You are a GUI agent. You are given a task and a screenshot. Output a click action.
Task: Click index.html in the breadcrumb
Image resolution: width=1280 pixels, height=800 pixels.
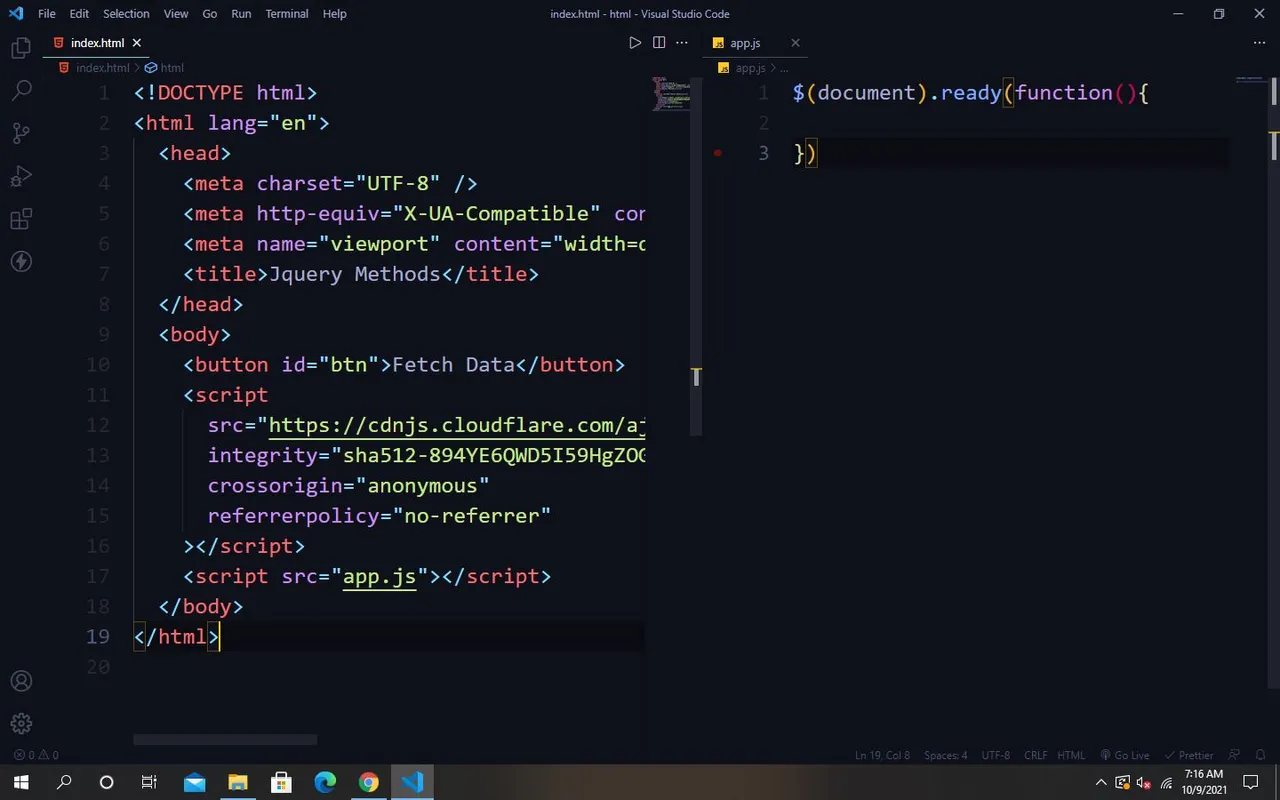pos(103,68)
